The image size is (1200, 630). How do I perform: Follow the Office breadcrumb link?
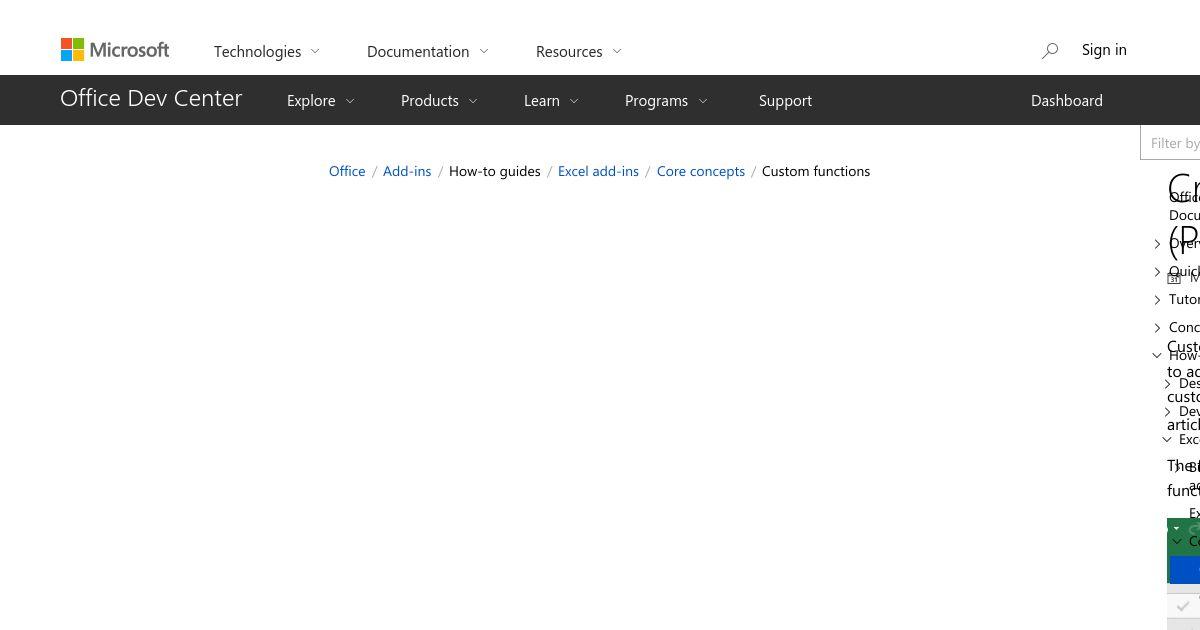(x=347, y=171)
